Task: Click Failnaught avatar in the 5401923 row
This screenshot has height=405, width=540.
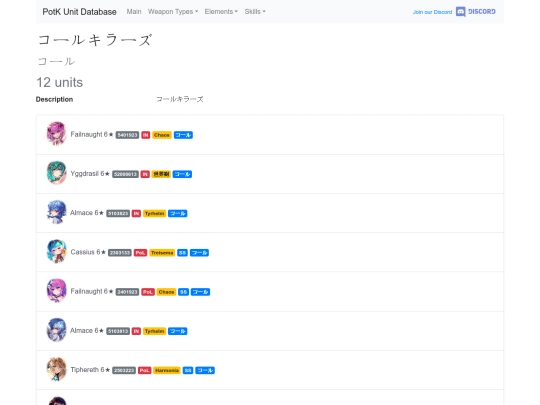Action: (x=56, y=134)
